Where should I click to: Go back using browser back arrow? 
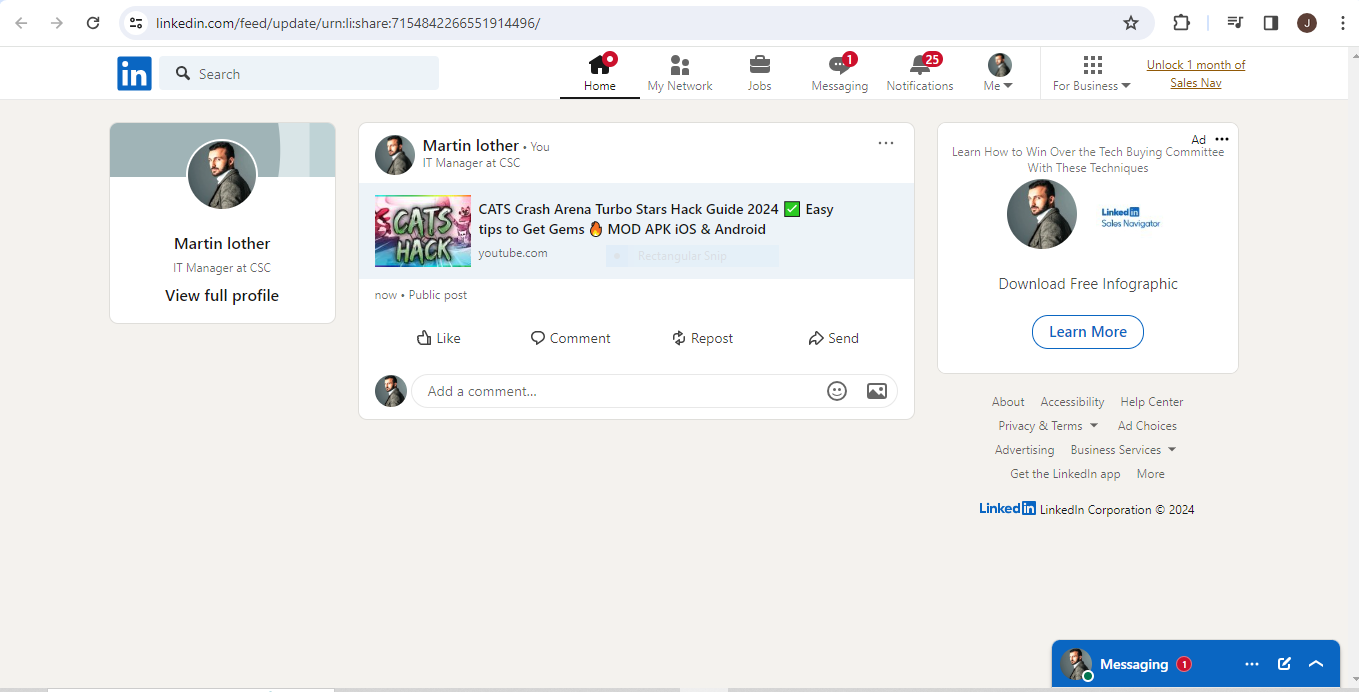21,22
